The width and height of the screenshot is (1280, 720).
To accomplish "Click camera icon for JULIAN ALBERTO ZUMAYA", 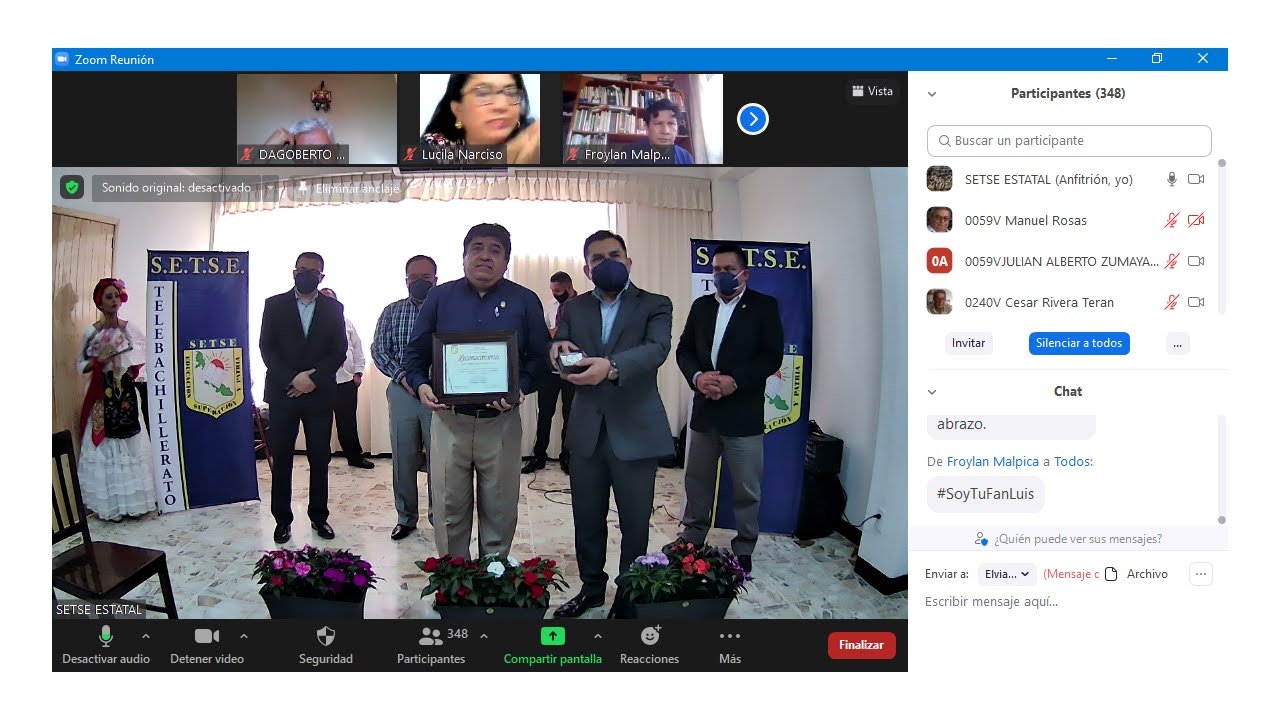I will (x=1196, y=261).
